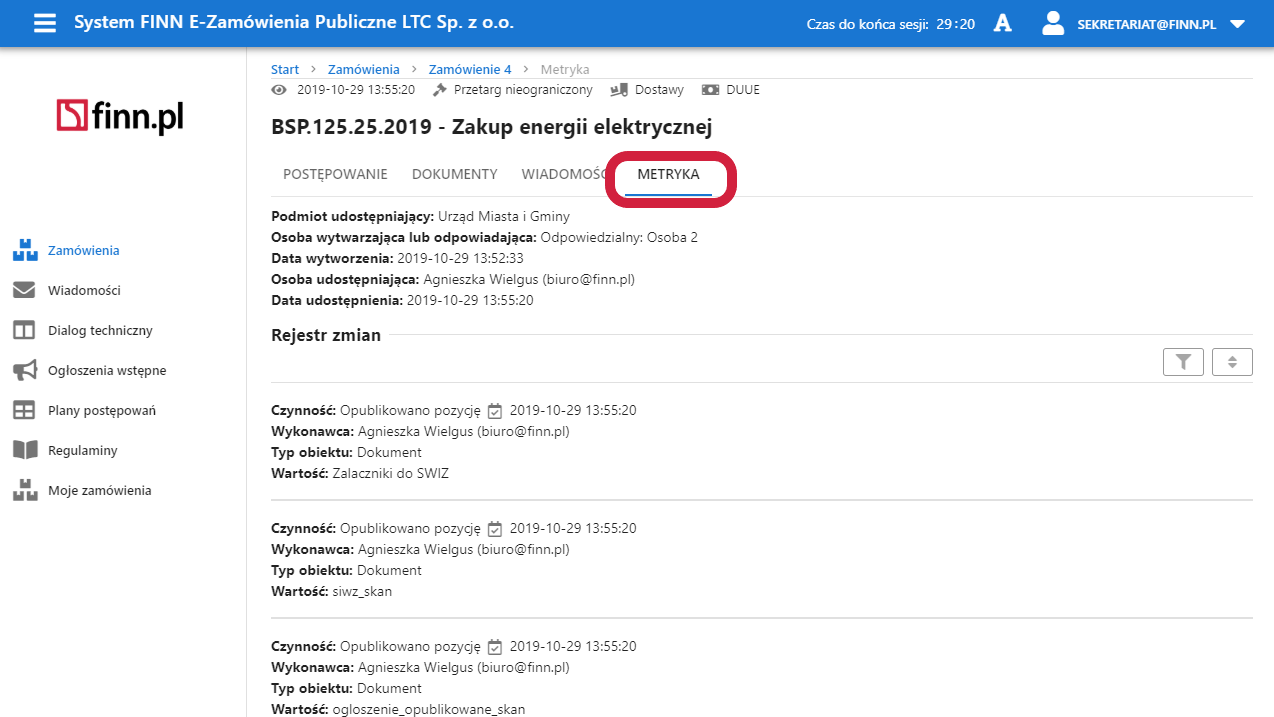The height and width of the screenshot is (717, 1274).
Task: Click the calendar icon in the Zalaczniki do SWIZ entry
Action: [x=494, y=411]
